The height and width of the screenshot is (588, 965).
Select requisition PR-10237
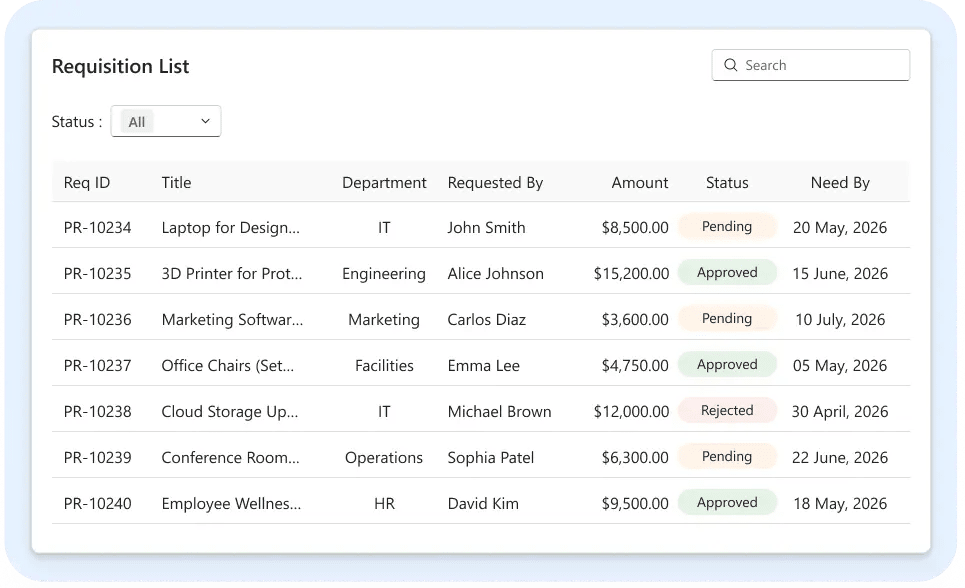tap(97, 366)
